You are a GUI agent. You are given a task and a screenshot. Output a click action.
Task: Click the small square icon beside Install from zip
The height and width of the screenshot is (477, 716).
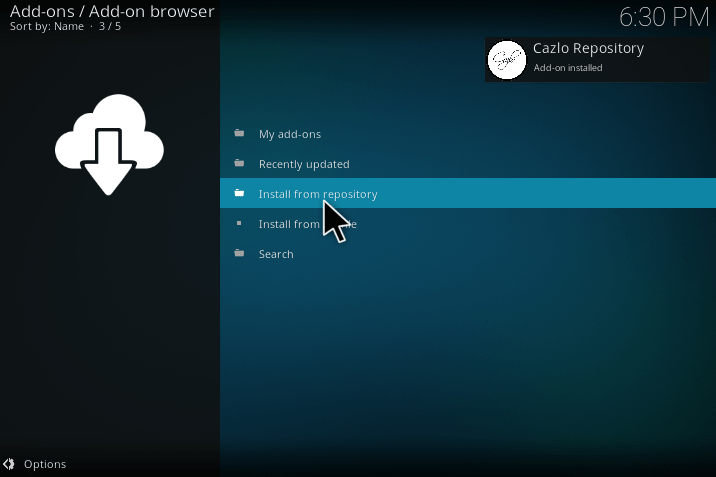point(239,223)
